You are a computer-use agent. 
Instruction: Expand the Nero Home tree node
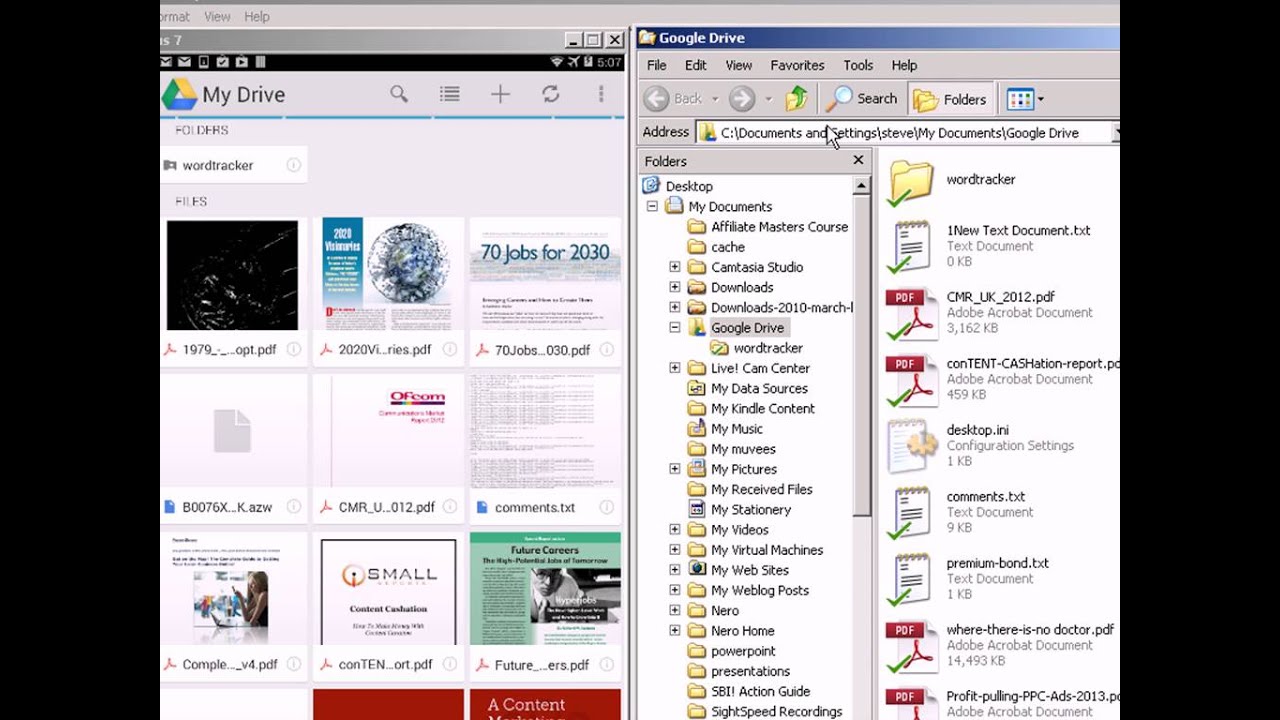675,630
